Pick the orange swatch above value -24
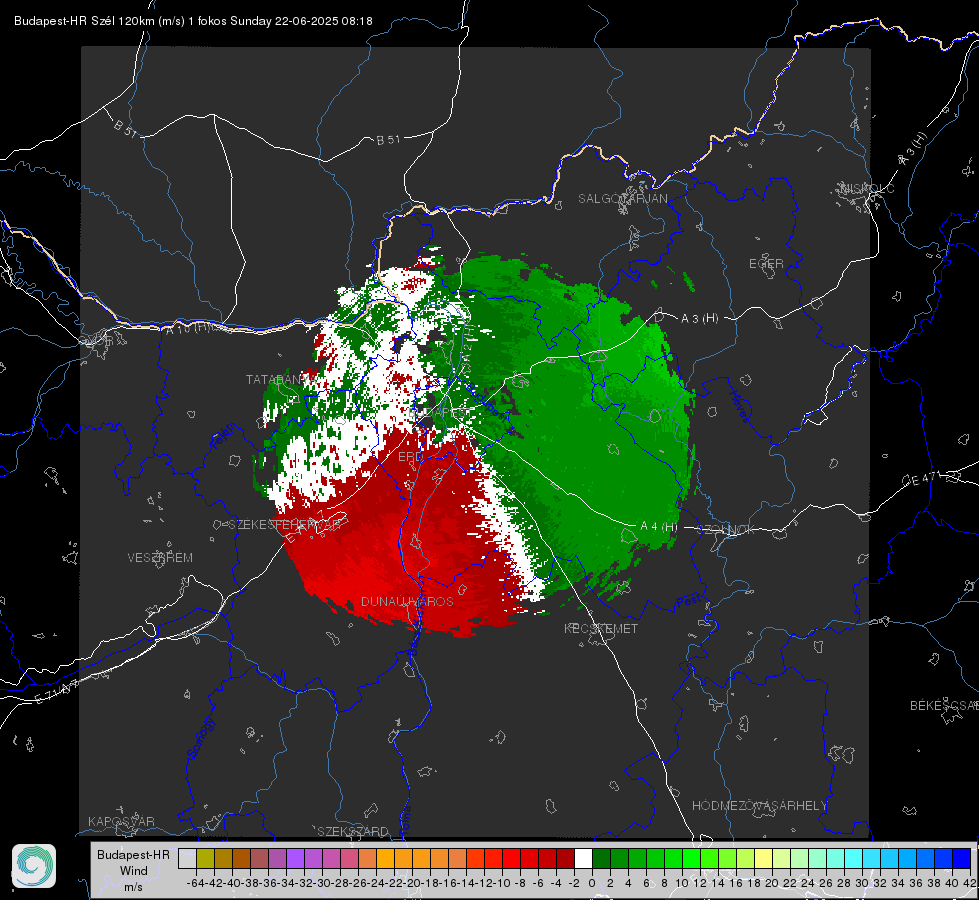This screenshot has width=979, height=900. (x=385, y=858)
